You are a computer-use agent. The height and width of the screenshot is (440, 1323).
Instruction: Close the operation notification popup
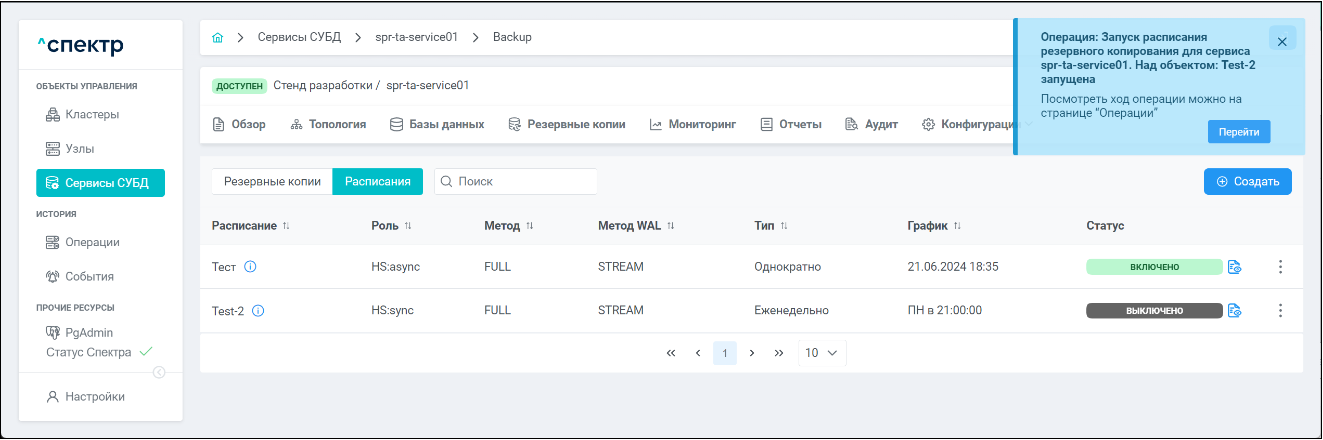[x=1282, y=39]
